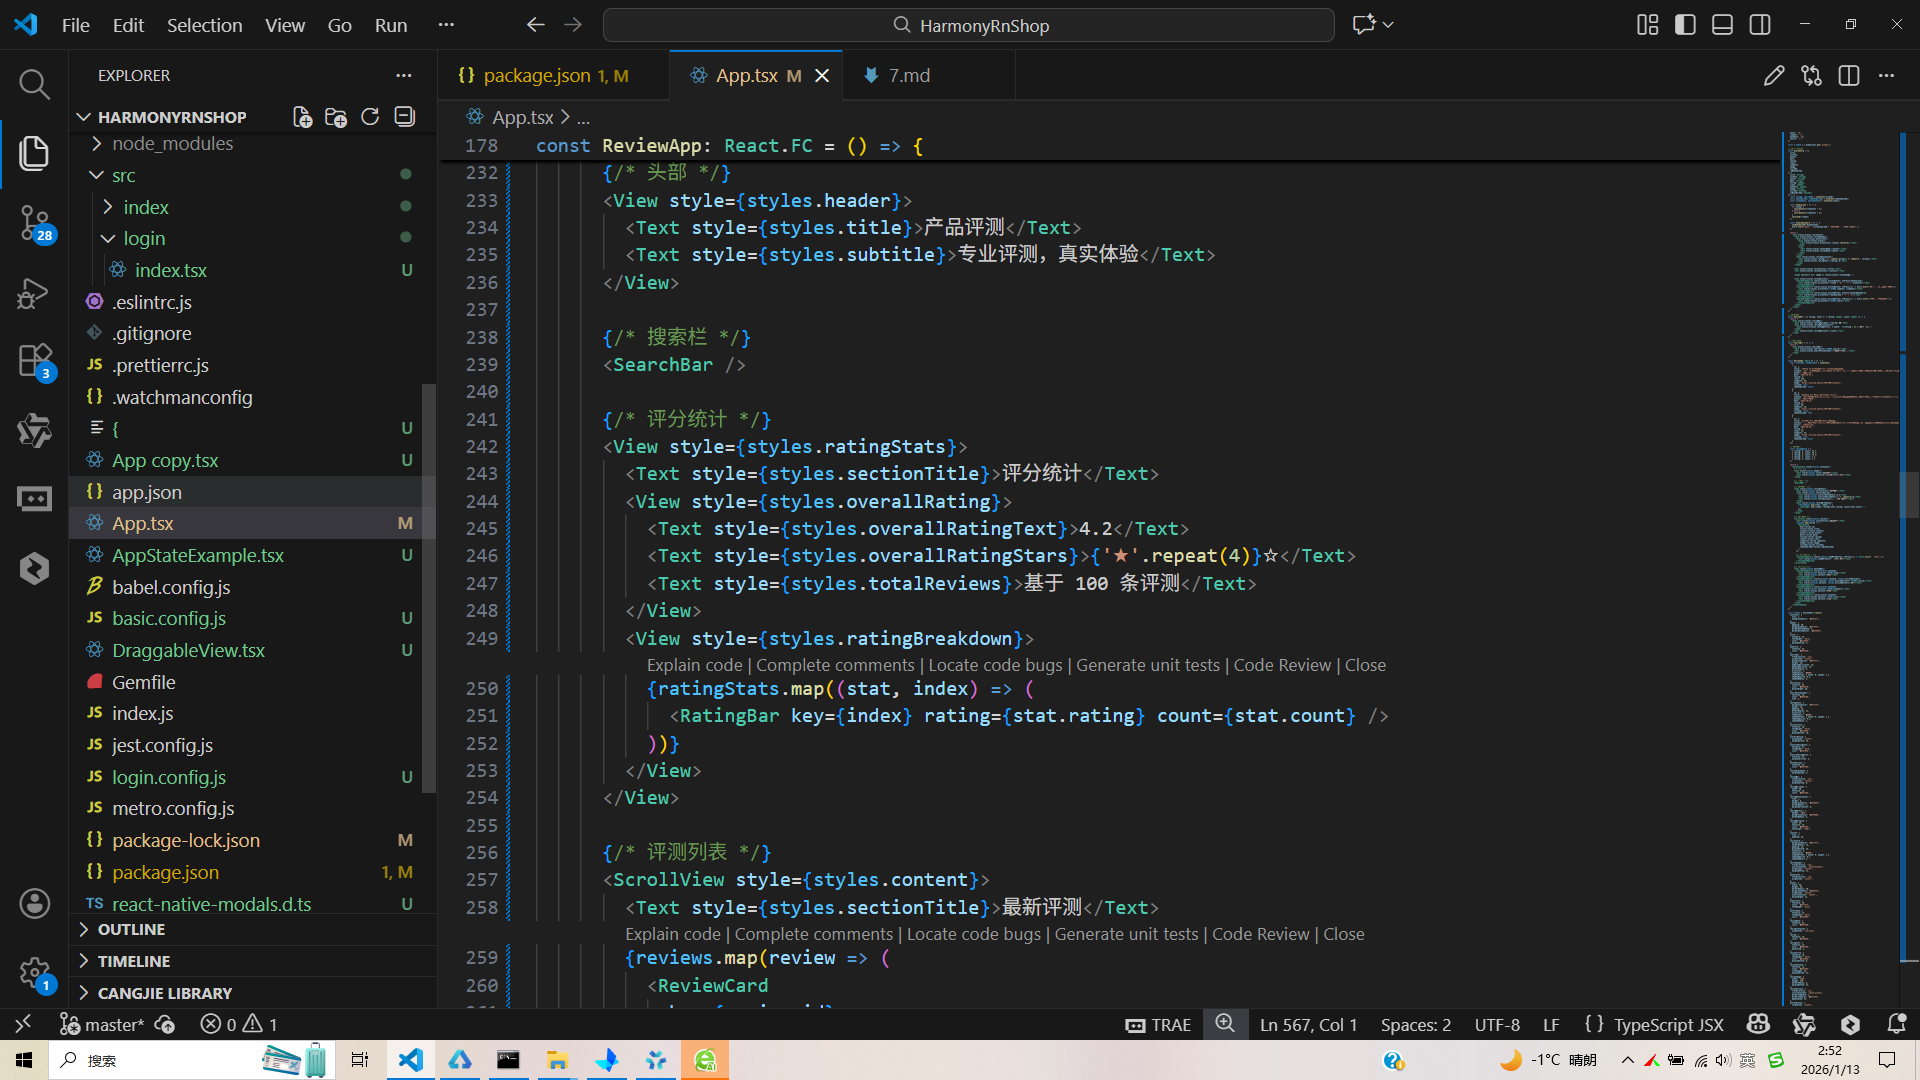Image resolution: width=1920 pixels, height=1080 pixels.
Task: Toggle the primary side bar visibility
Action: click(x=1685, y=25)
